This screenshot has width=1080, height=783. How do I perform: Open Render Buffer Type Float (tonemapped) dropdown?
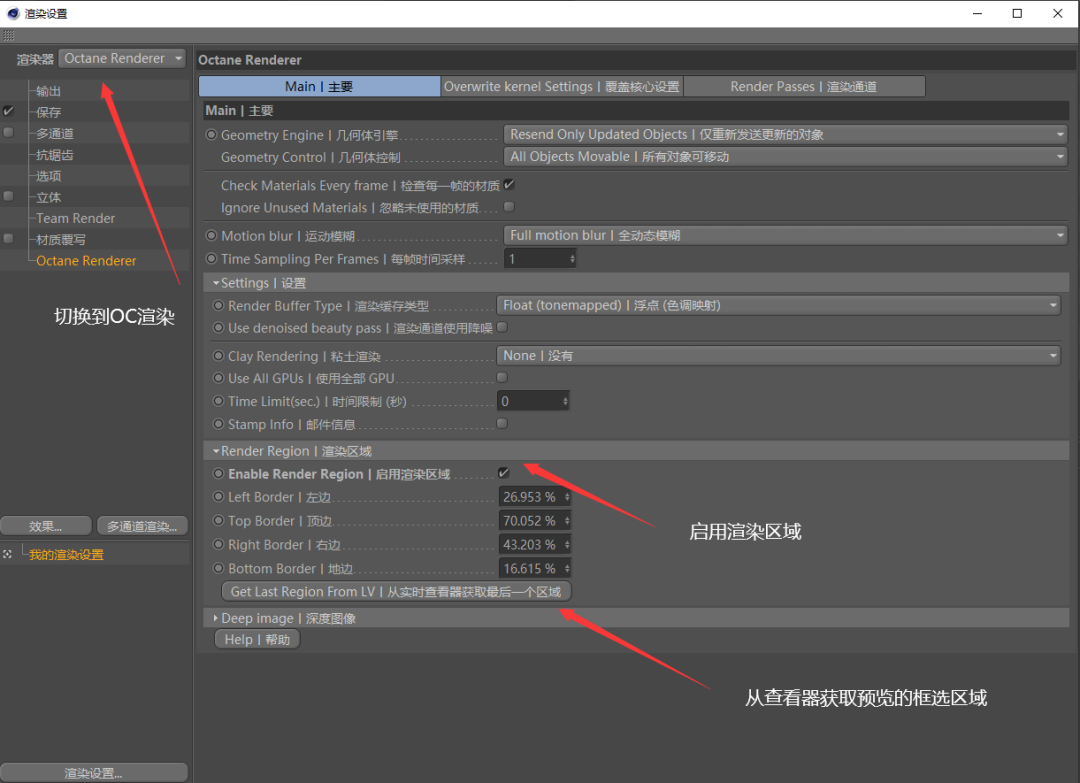coord(778,305)
